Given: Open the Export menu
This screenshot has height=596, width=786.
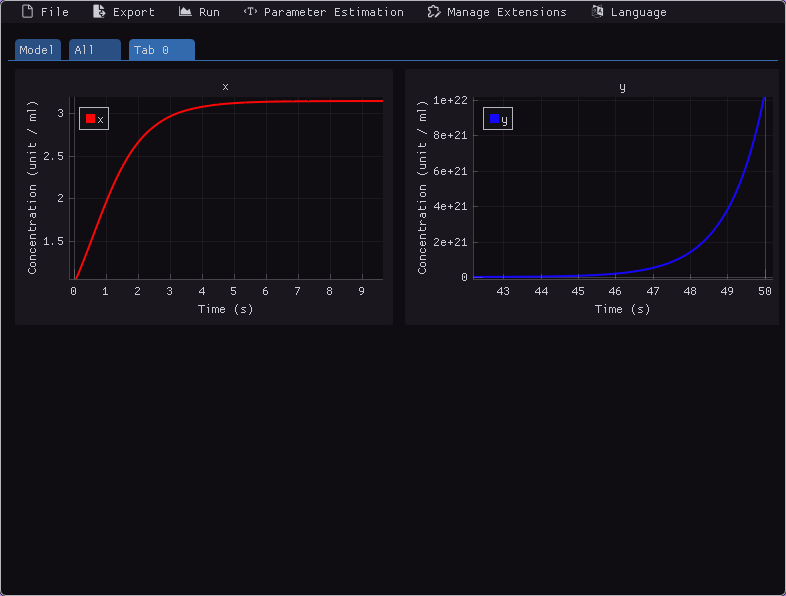Looking at the screenshot, I should [x=124, y=12].
